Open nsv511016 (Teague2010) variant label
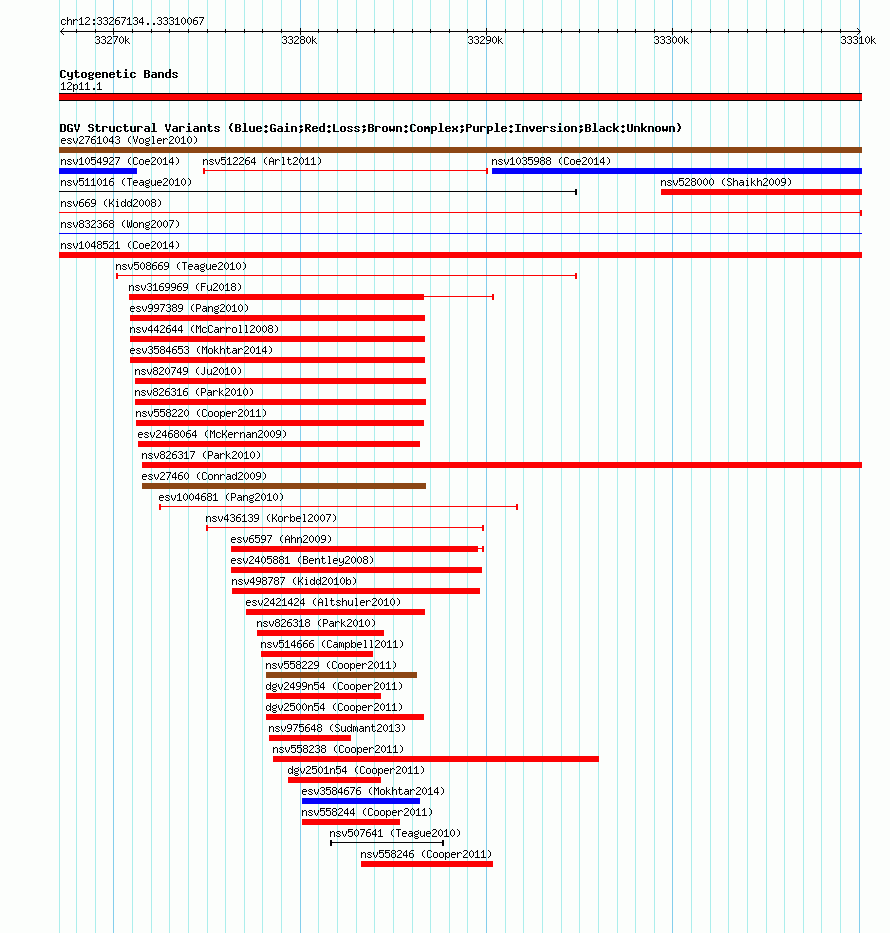Screen dimensions: 890x933 pyautogui.click(x=126, y=182)
